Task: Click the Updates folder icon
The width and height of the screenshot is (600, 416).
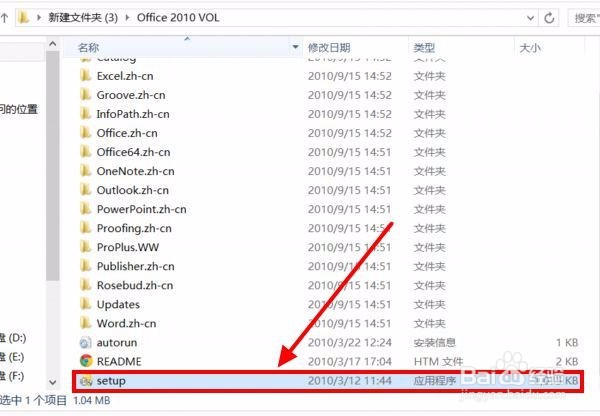Action: 86,304
